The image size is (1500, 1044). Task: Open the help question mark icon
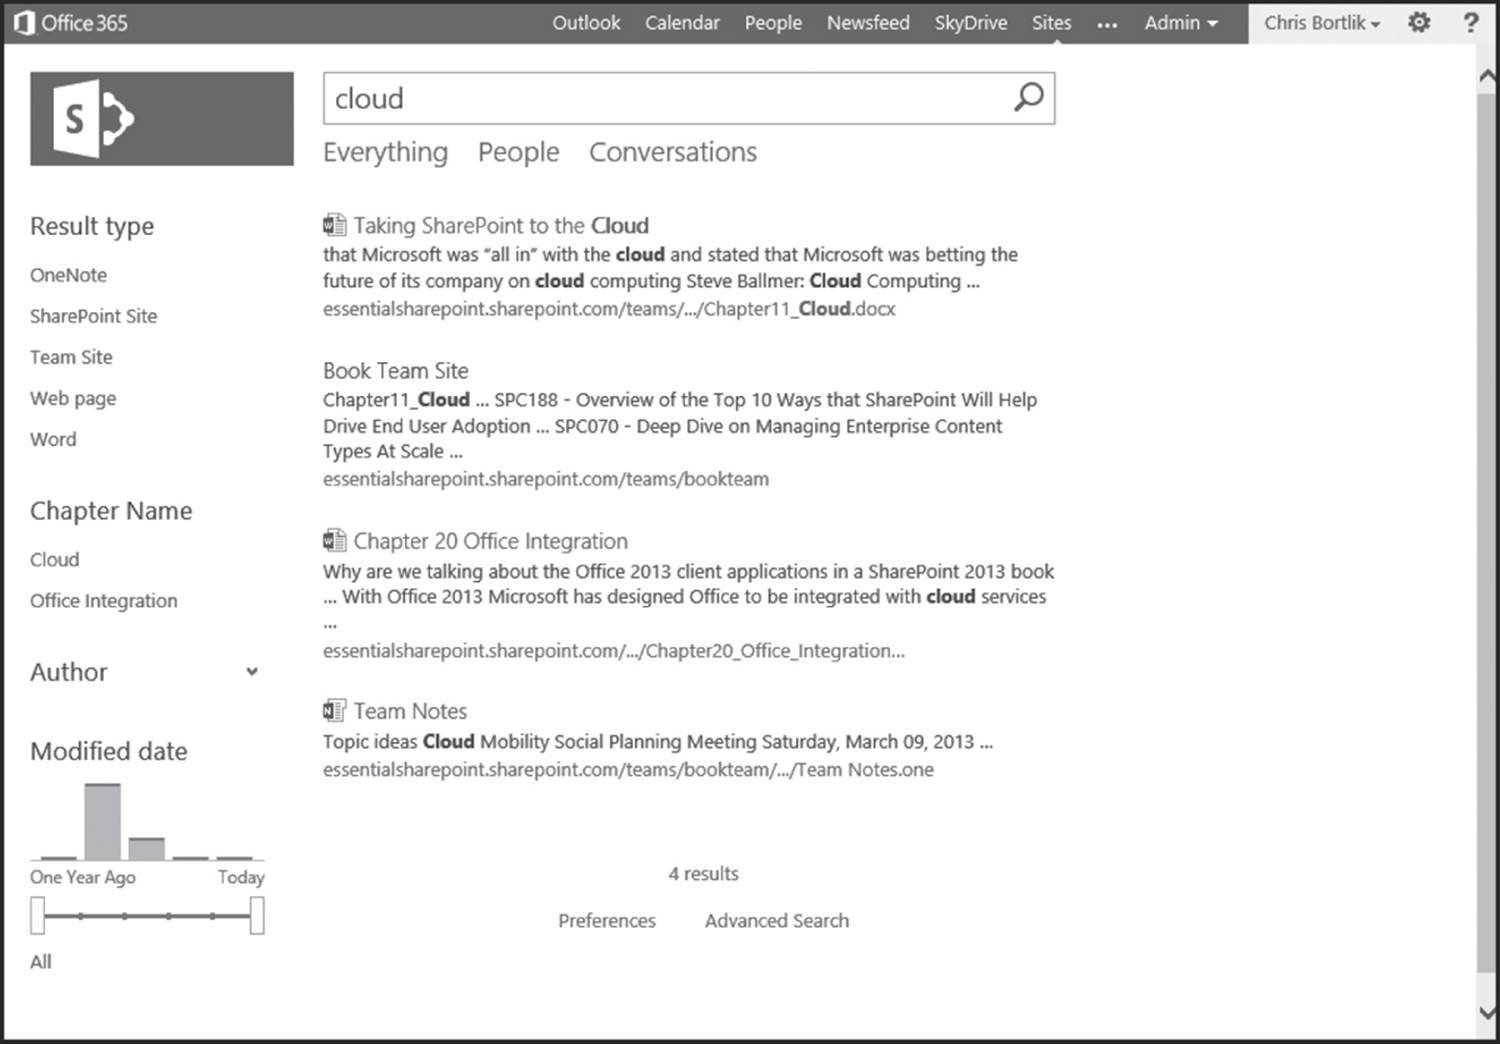1471,22
